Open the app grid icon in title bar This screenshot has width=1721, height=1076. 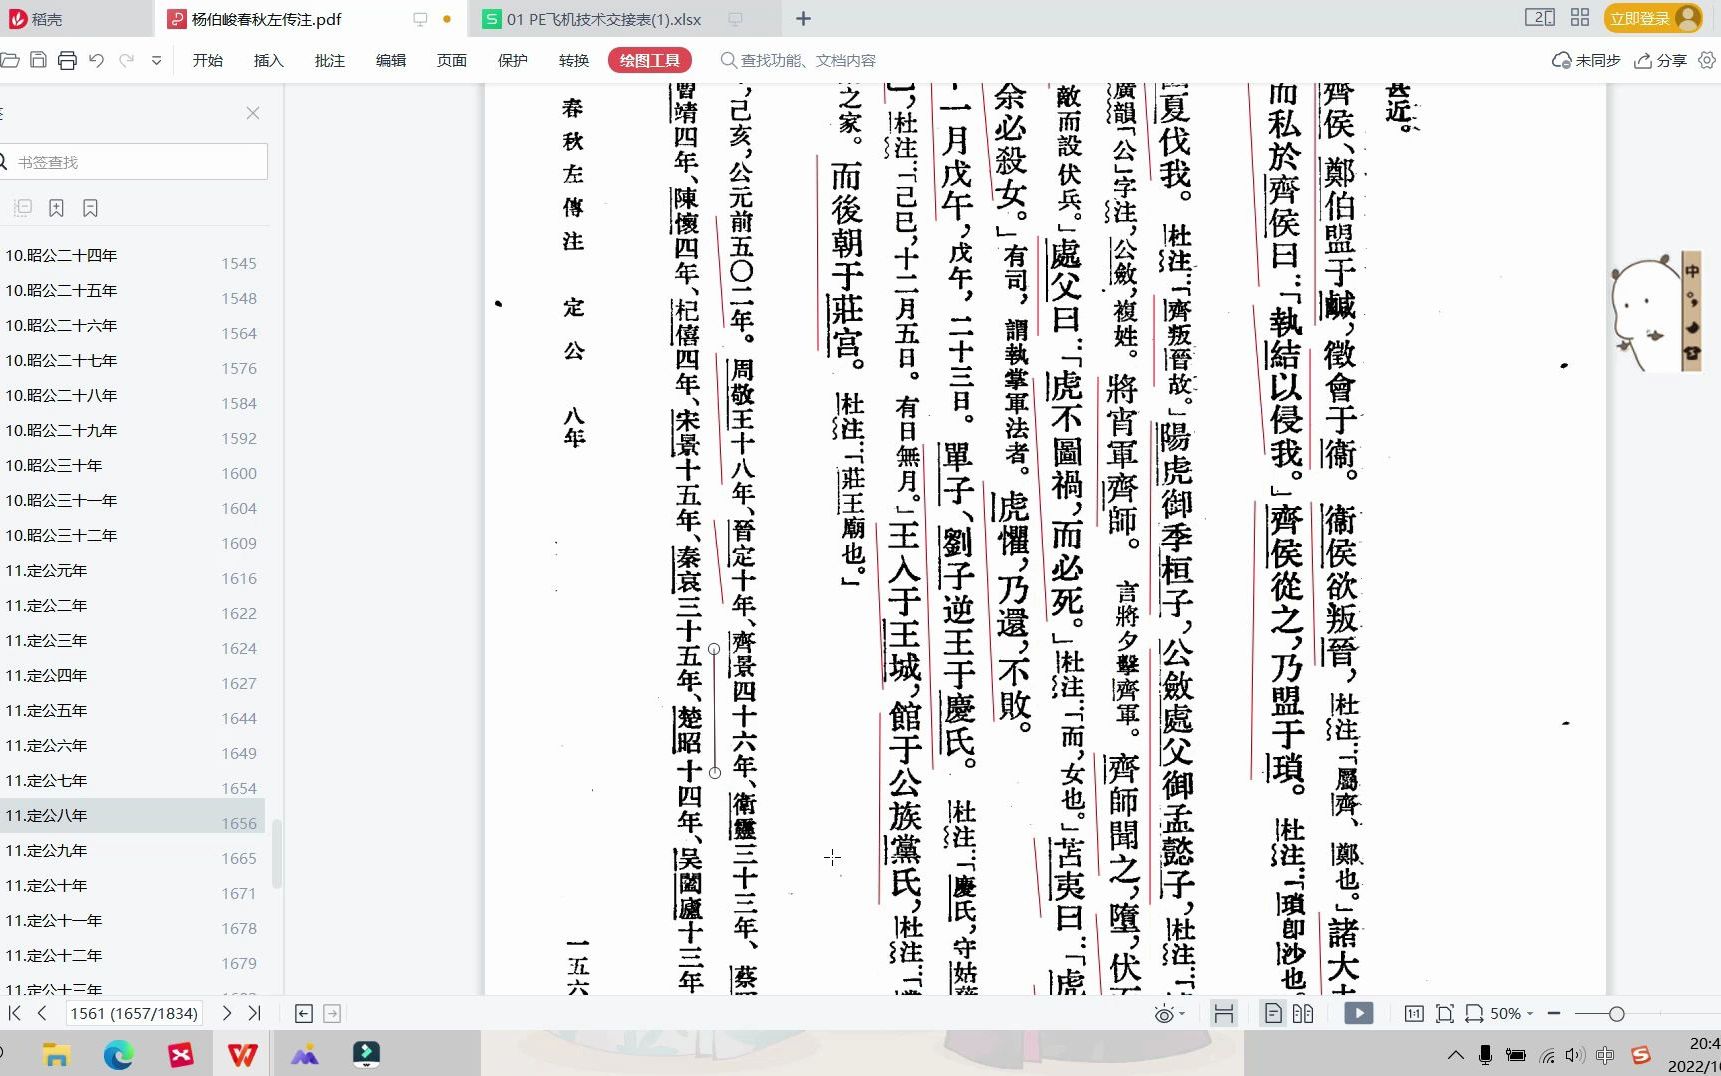click(x=1580, y=17)
